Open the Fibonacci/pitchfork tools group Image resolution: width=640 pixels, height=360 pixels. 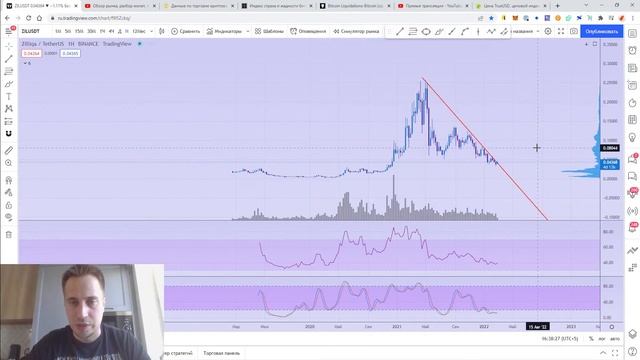click(x=9, y=71)
